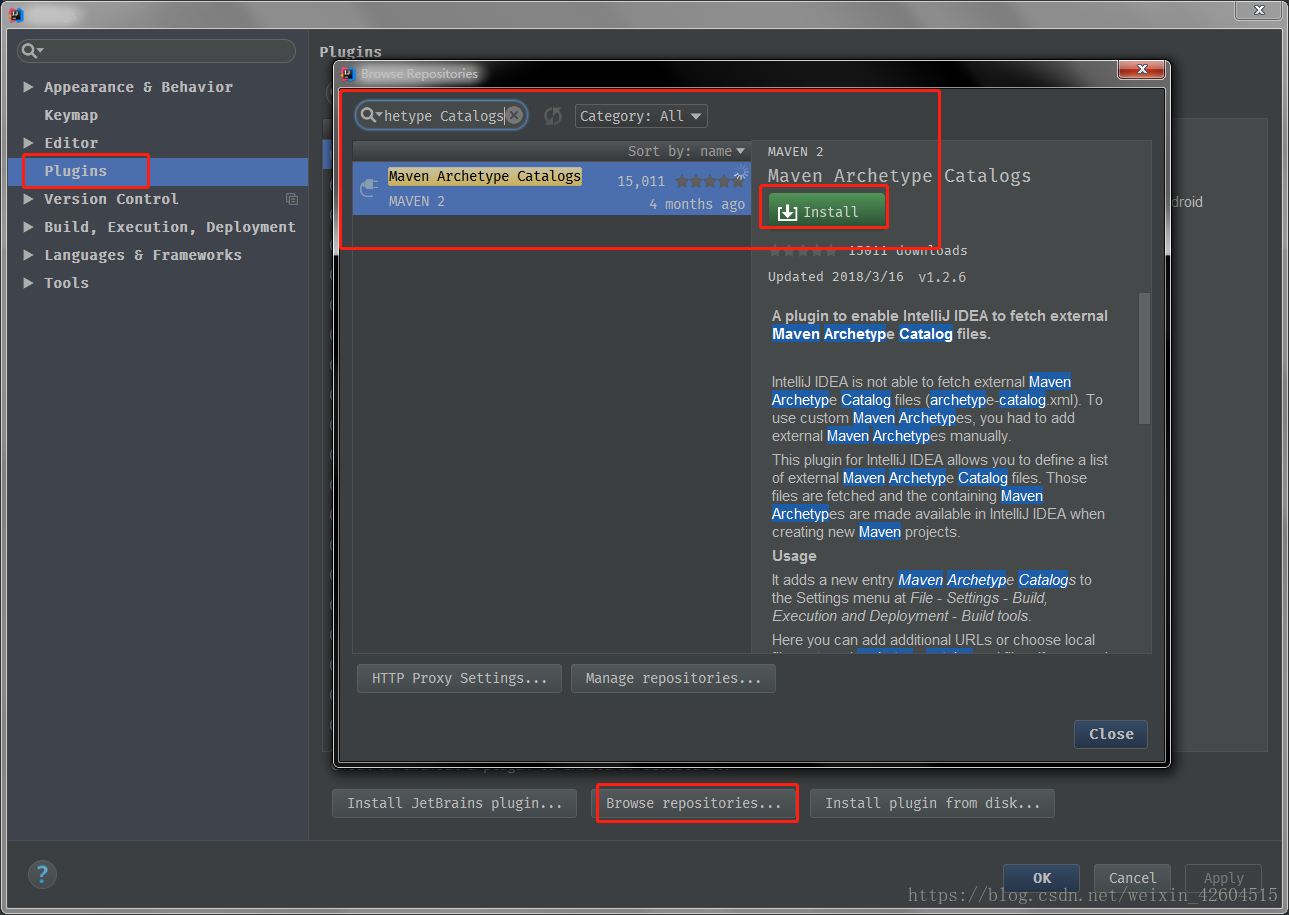
Task: Close Browse Repositories with title bar X
Action: tap(1140, 70)
